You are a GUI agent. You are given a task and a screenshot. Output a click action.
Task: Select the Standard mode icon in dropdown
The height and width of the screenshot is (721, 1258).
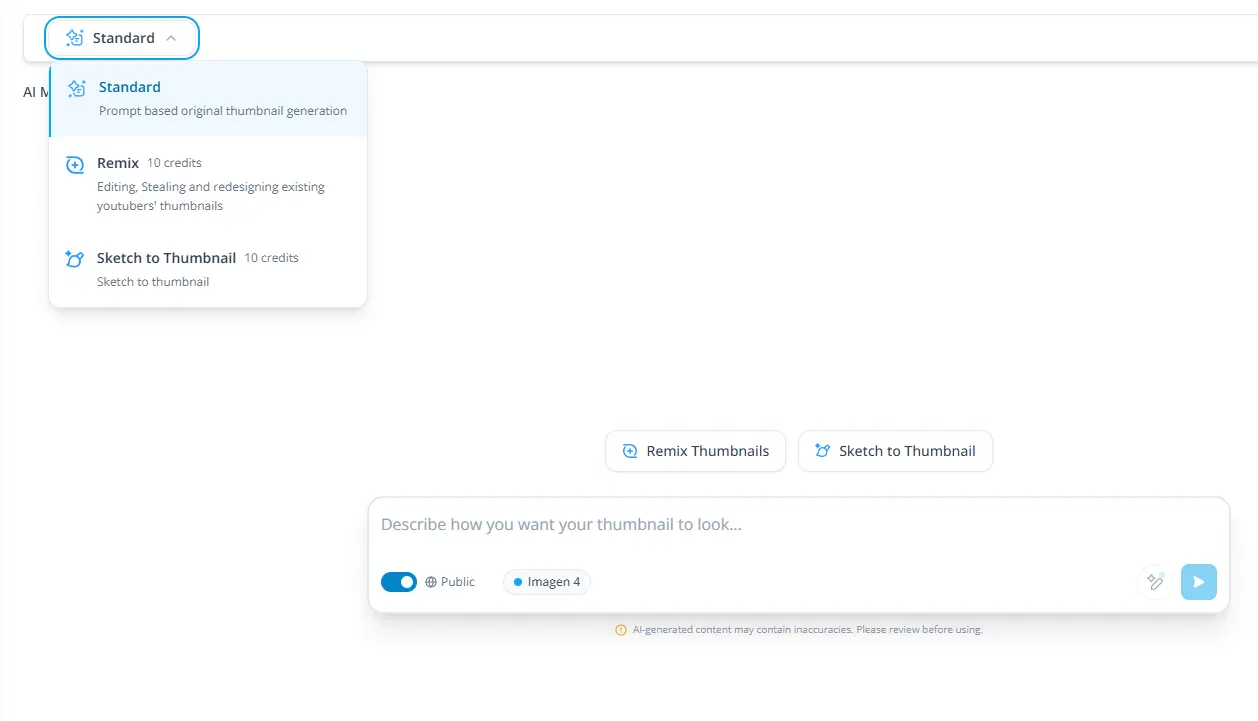[77, 88]
